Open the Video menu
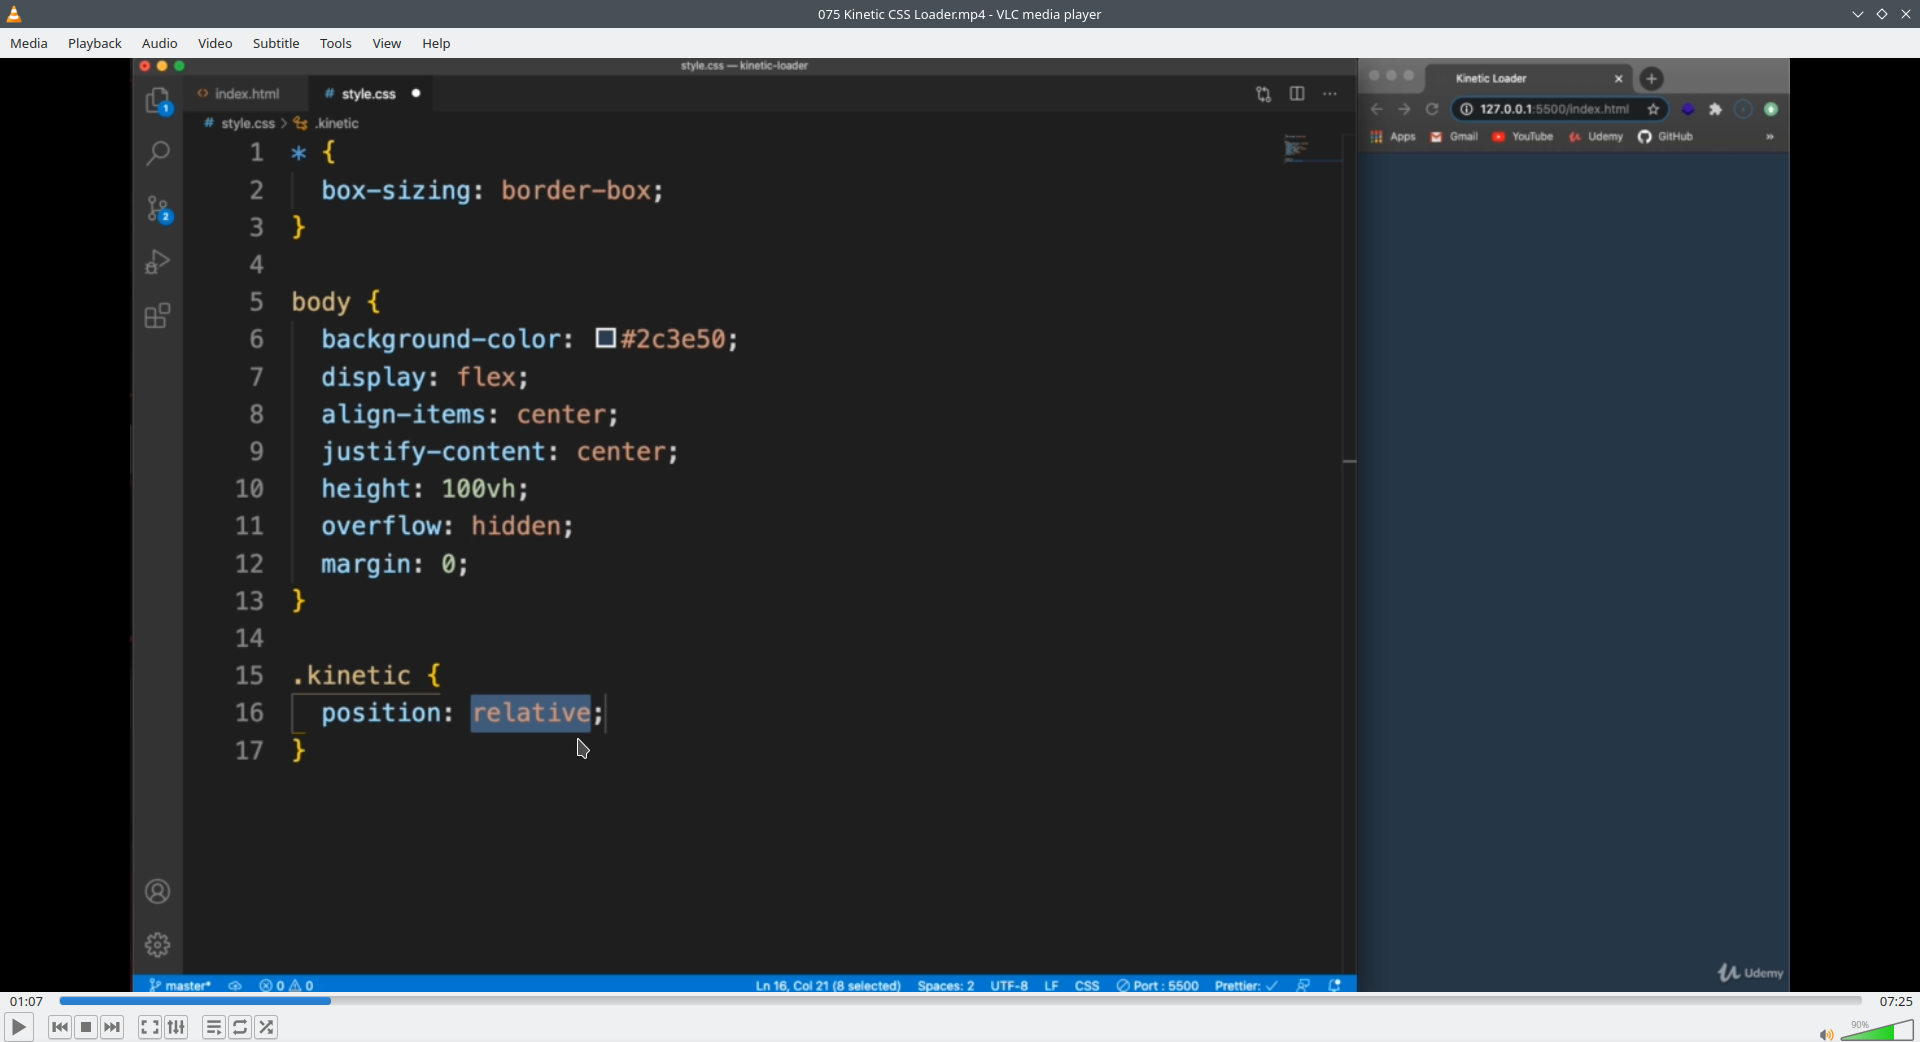 [x=215, y=43]
